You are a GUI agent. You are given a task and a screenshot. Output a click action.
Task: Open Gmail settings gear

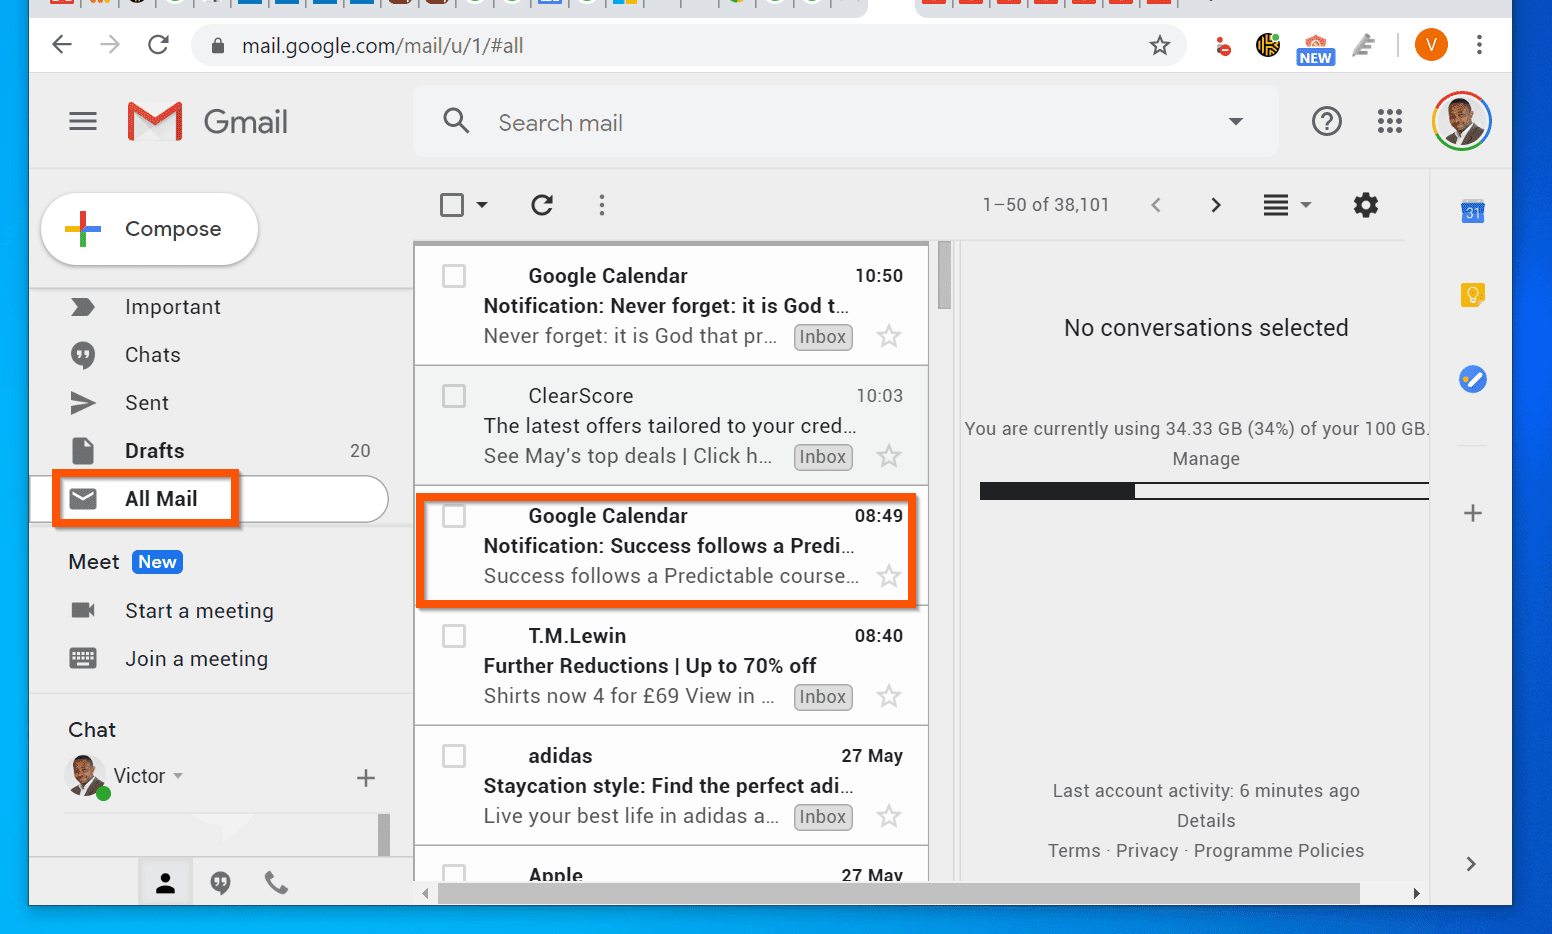[1366, 205]
